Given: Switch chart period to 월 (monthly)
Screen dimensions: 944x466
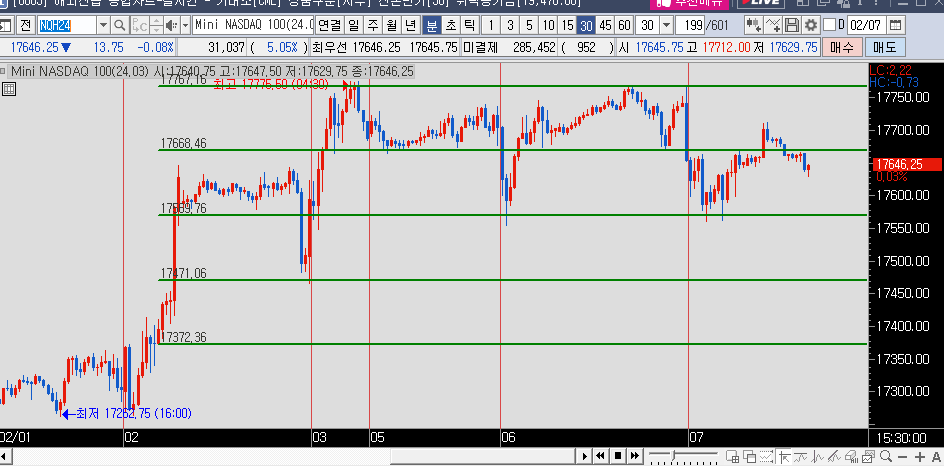Looking at the screenshot, I should pyautogui.click(x=391, y=25).
